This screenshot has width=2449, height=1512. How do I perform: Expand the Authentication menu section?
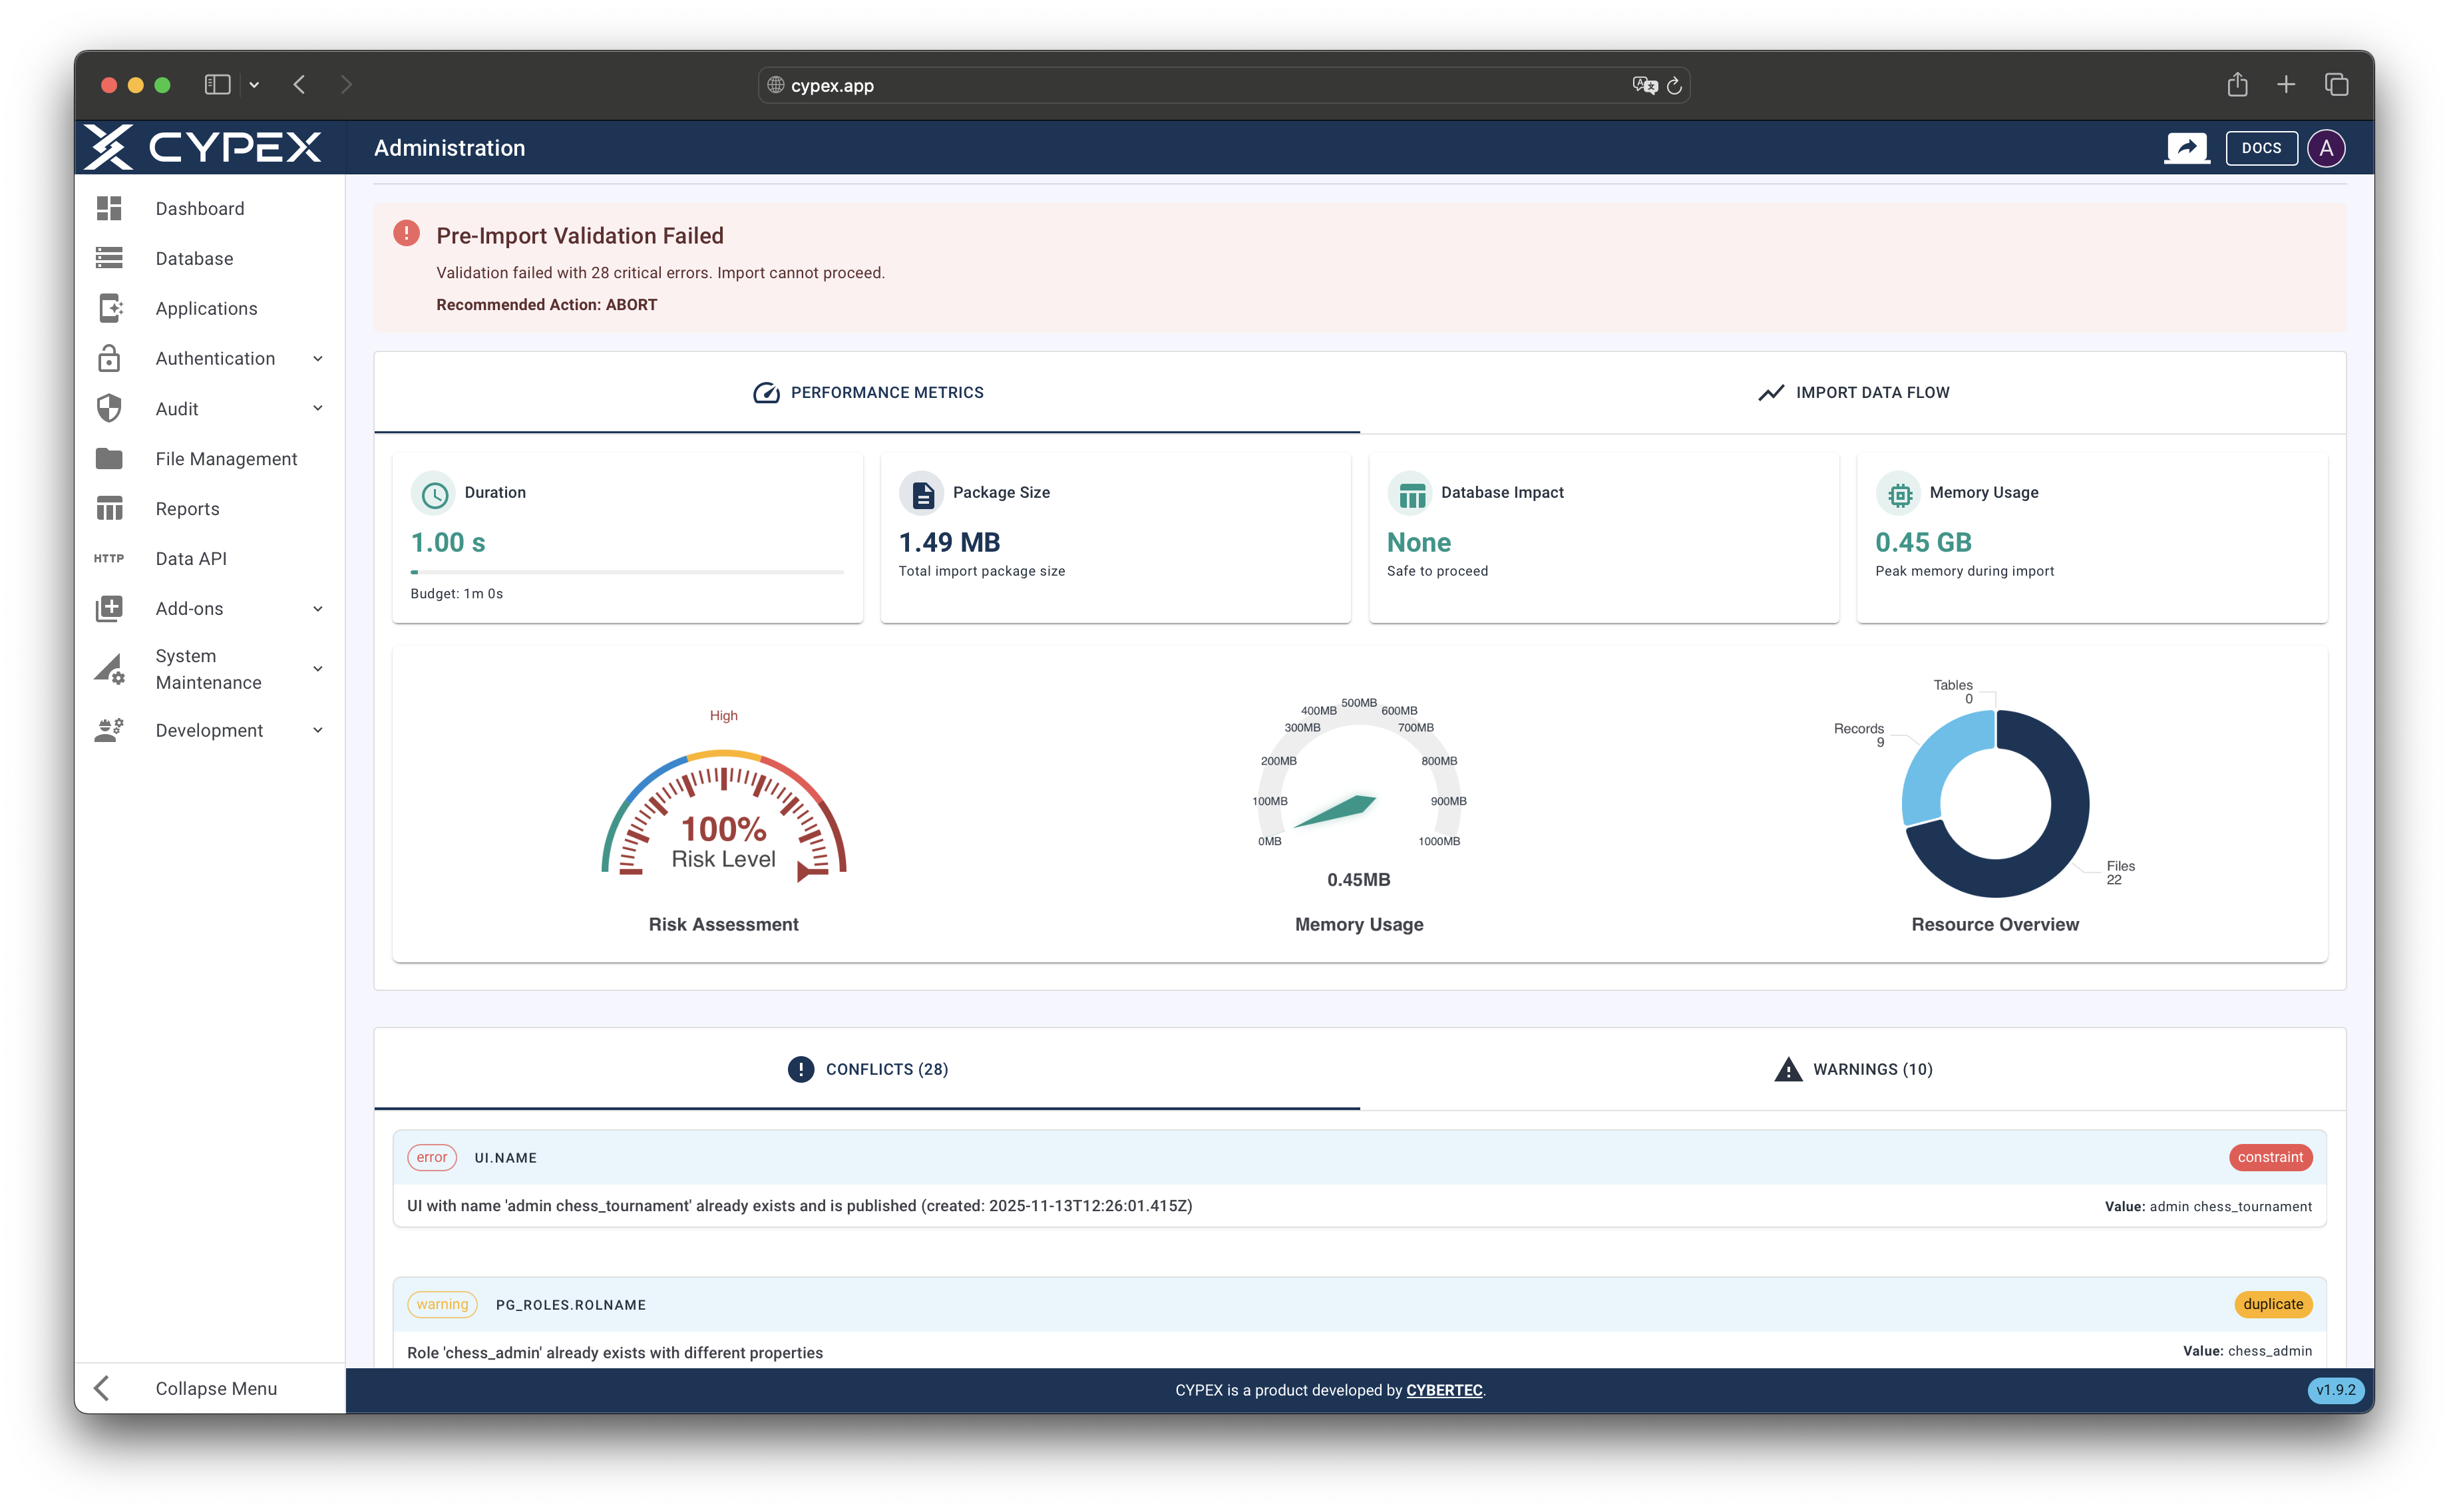tap(317, 358)
